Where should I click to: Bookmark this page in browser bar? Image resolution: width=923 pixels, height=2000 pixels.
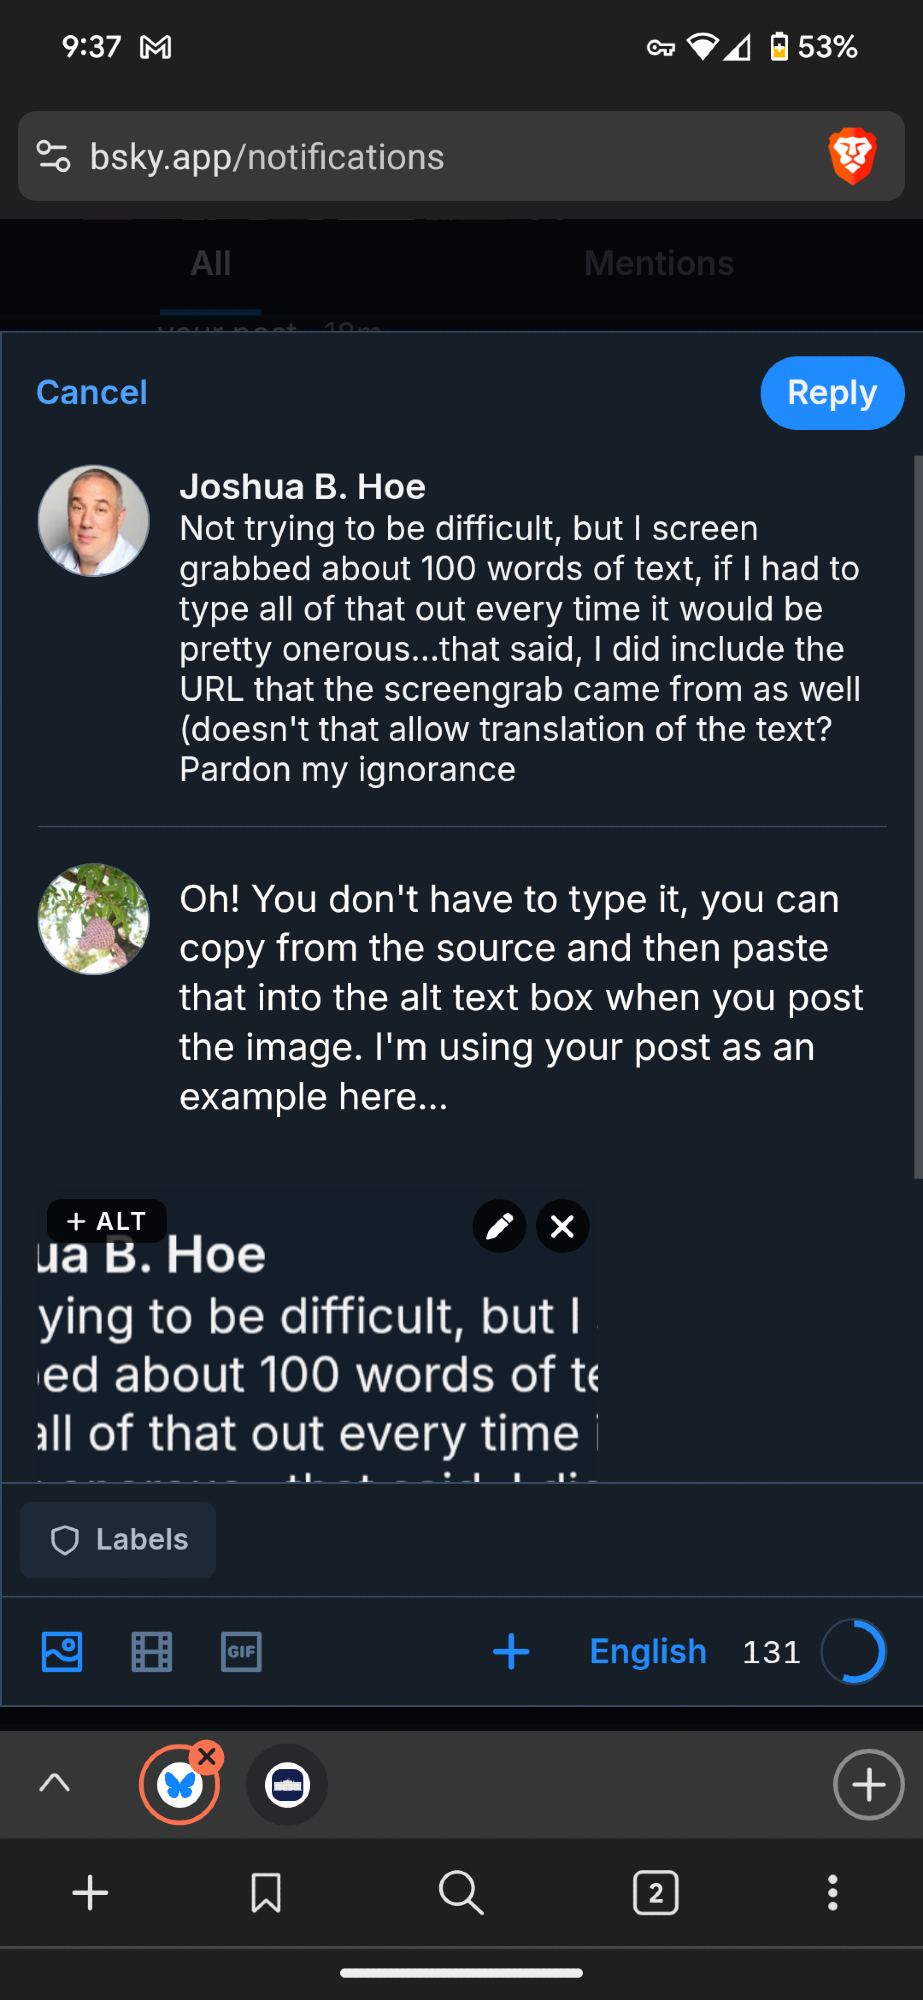tap(266, 1893)
